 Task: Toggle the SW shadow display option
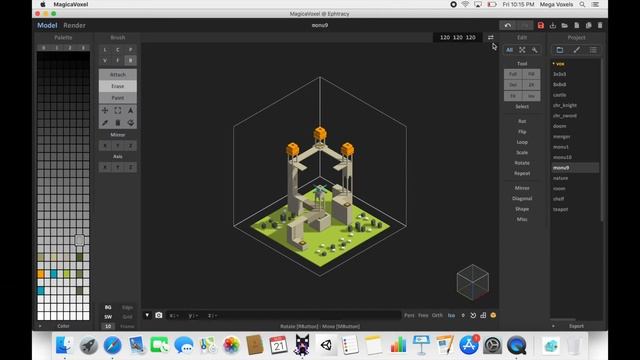coord(108,317)
